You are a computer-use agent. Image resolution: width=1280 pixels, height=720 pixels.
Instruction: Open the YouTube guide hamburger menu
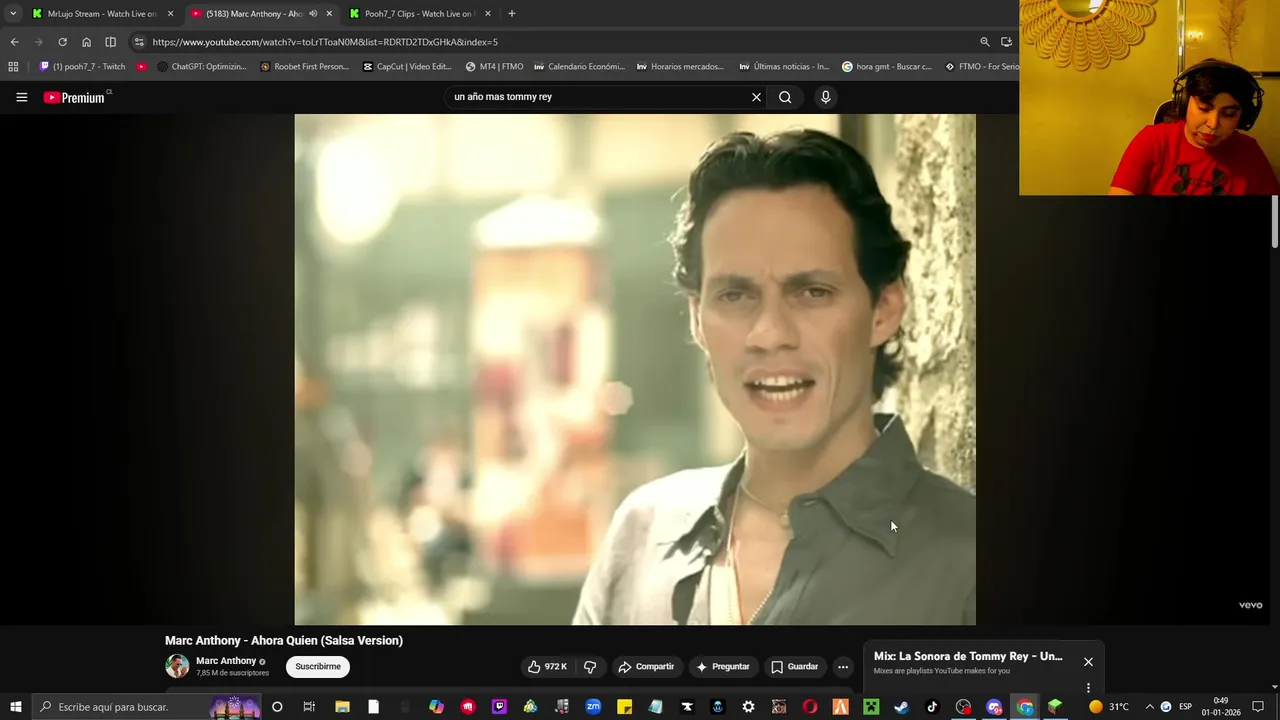point(21,97)
